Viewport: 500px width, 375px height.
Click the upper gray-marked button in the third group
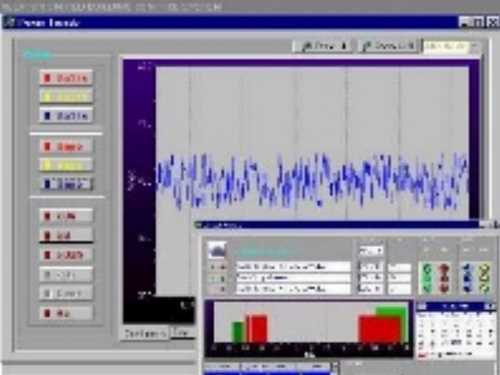[66, 275]
